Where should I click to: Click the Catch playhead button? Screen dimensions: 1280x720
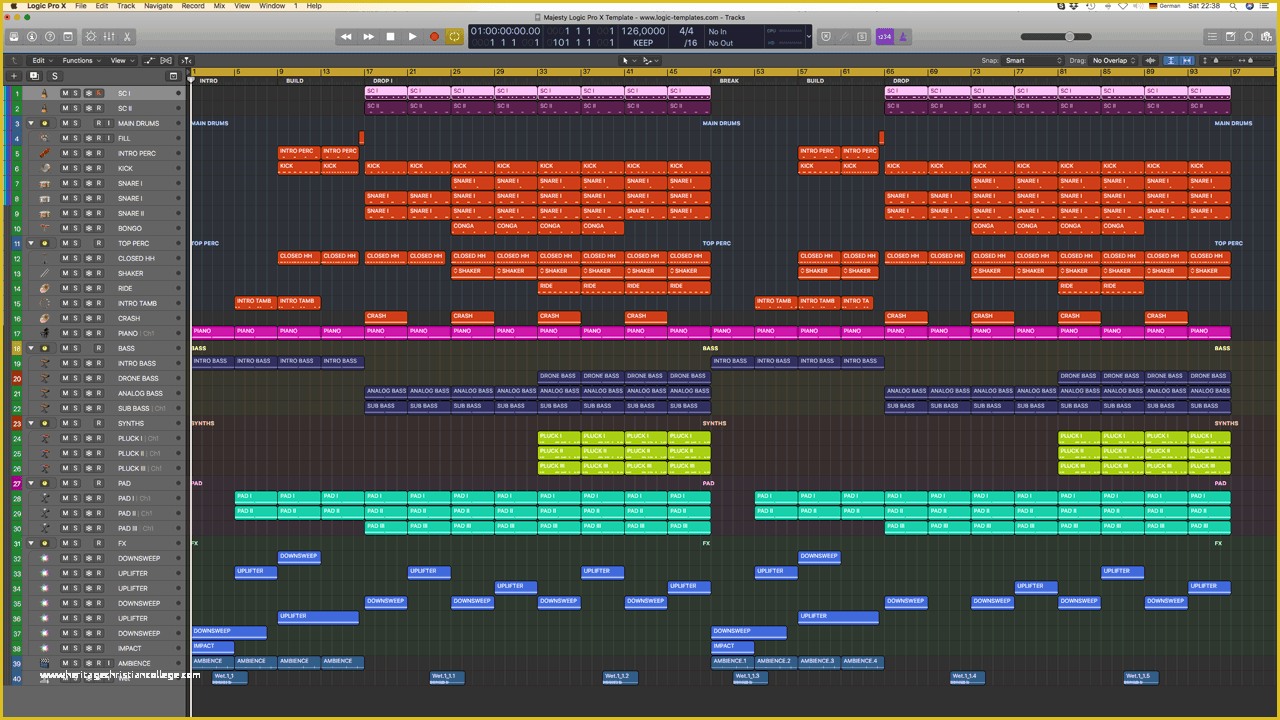[186, 61]
